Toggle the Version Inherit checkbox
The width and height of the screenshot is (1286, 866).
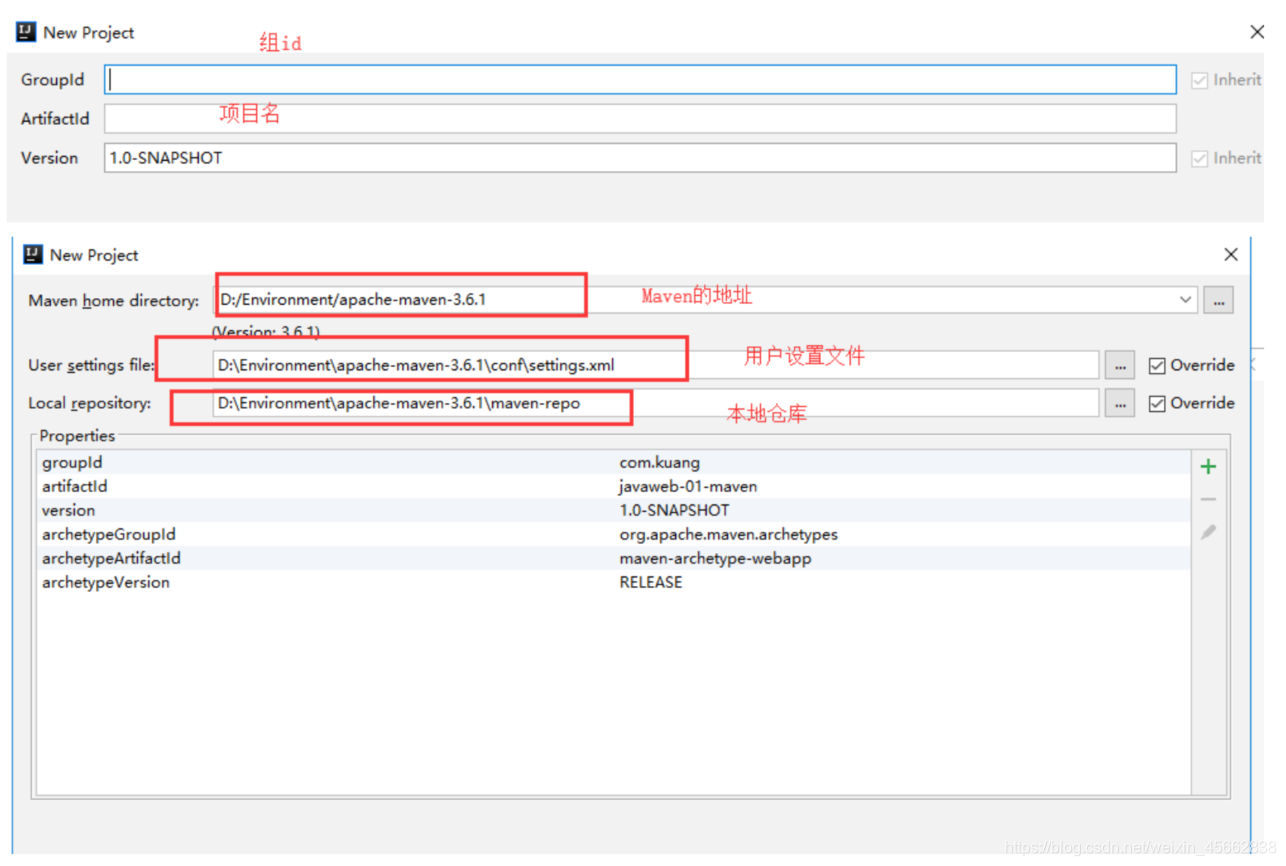click(x=1200, y=159)
